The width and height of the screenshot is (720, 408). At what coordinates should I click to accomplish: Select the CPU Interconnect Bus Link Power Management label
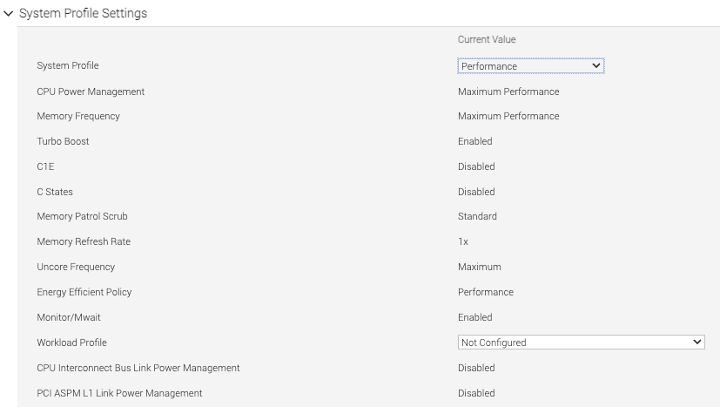click(138, 368)
